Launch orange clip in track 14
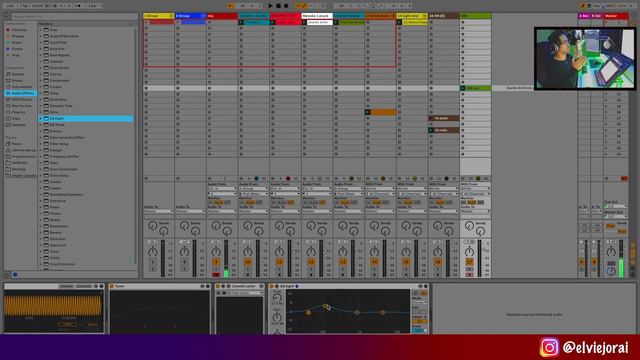This screenshot has width=640, height=360. 368,112
